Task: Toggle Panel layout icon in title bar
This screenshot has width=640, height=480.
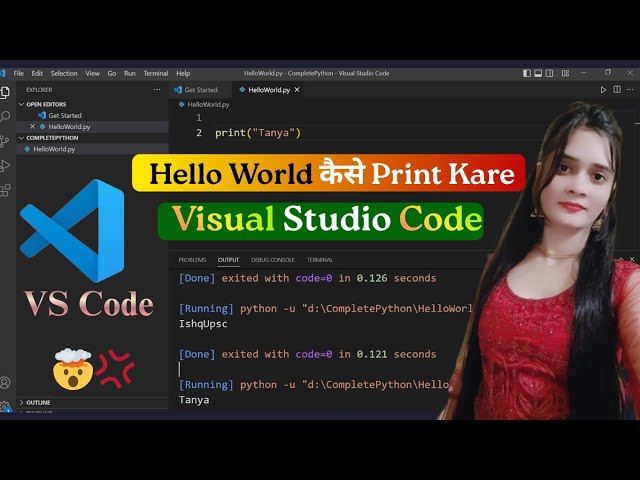Action: click(538, 73)
